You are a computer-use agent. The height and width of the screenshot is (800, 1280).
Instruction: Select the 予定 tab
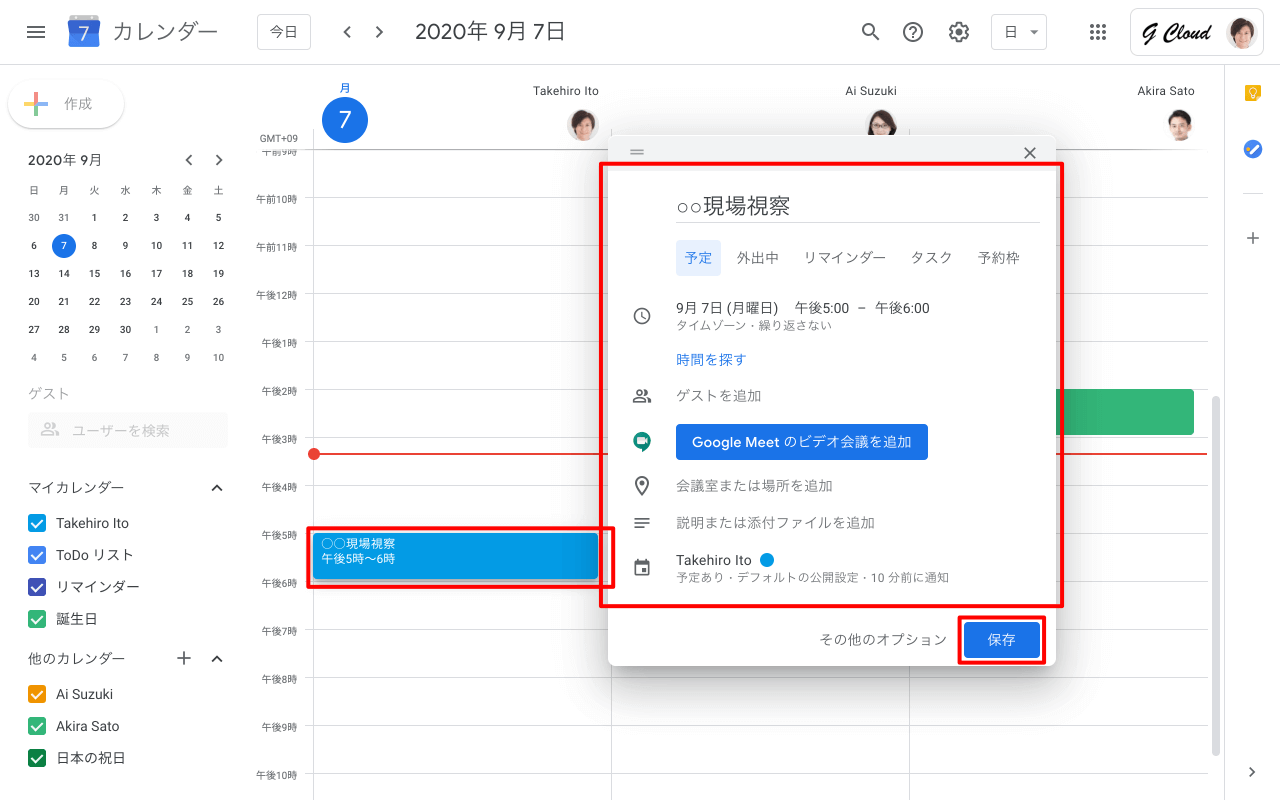(x=698, y=258)
